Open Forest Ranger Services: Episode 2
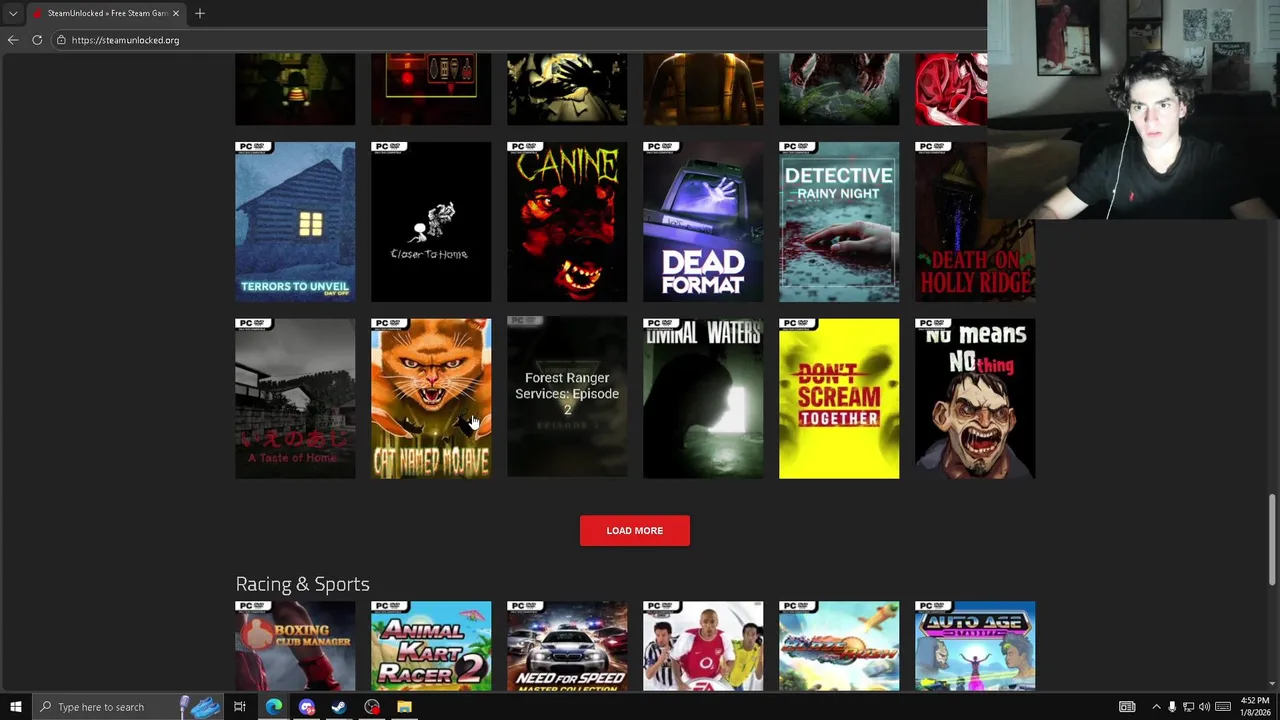 (567, 398)
